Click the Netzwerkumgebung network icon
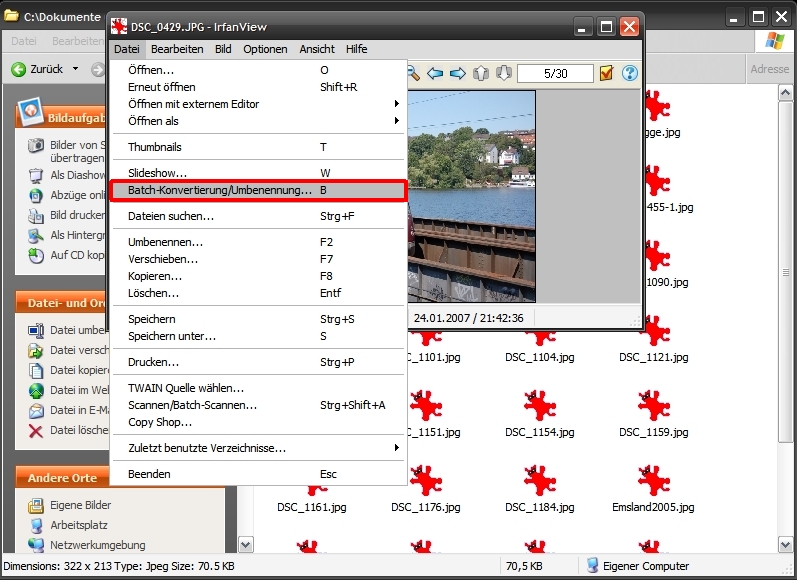 pyautogui.click(x=36, y=545)
